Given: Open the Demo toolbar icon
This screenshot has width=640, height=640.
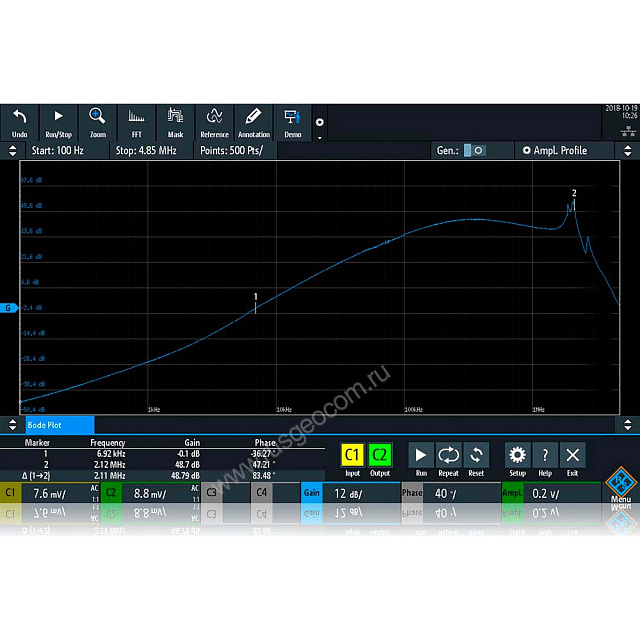Looking at the screenshot, I should click(292, 121).
